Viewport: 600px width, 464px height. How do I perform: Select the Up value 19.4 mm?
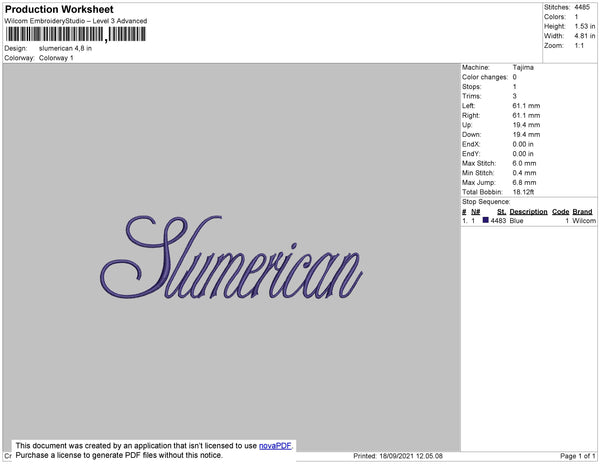pos(526,125)
